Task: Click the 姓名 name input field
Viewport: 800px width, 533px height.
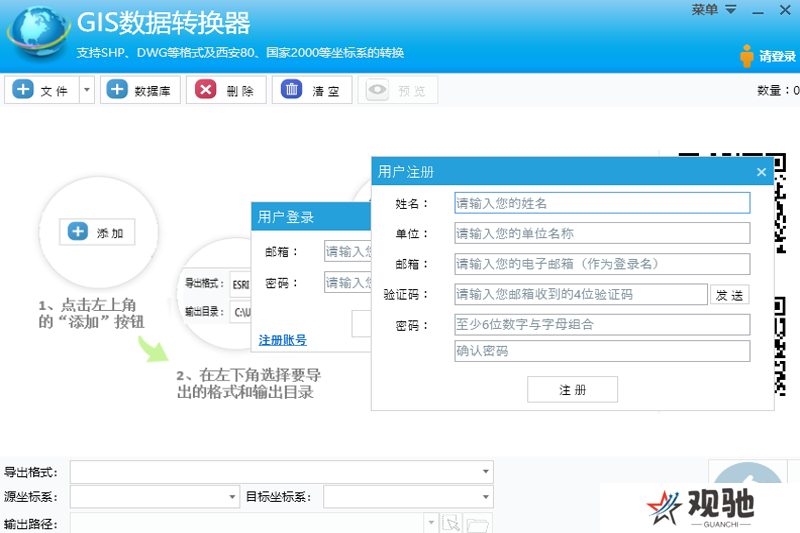Action: [602, 203]
